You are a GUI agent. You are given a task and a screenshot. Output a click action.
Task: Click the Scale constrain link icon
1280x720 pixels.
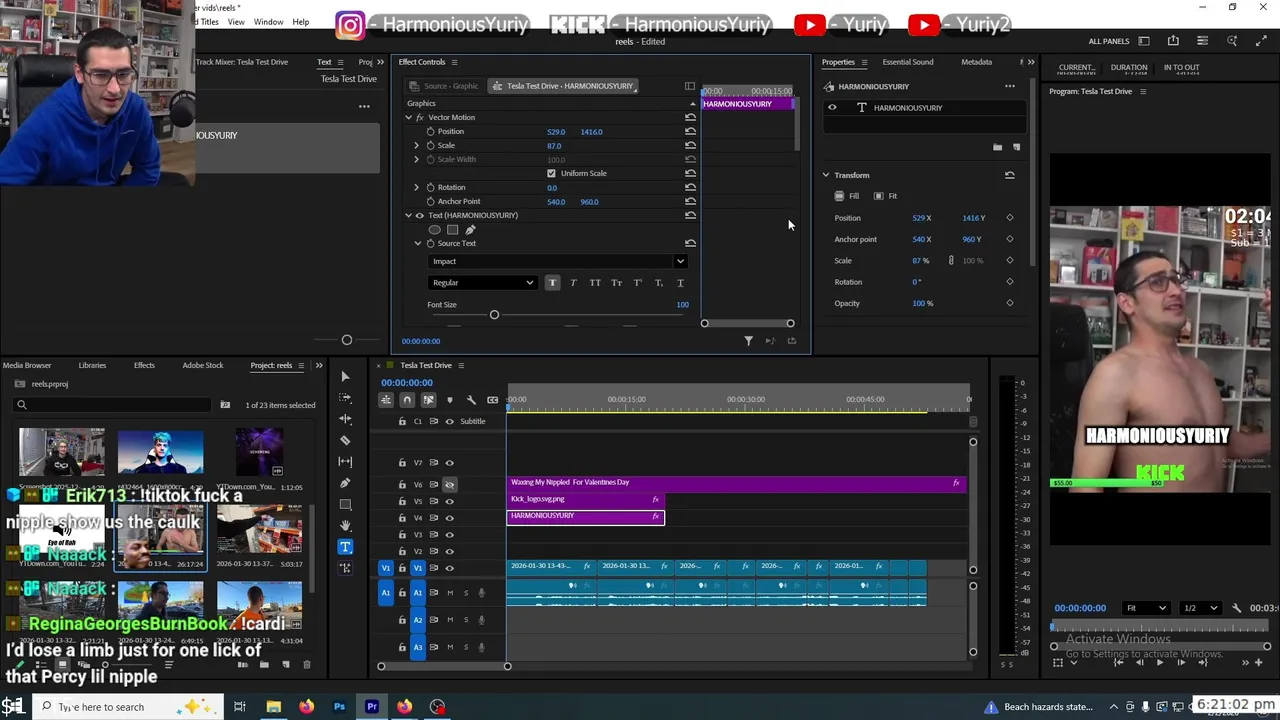[x=951, y=261]
